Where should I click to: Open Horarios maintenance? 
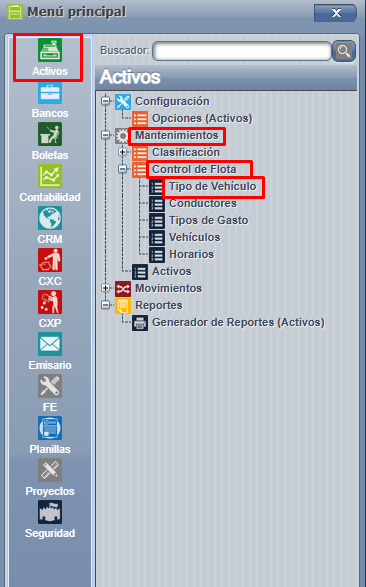click(x=191, y=254)
